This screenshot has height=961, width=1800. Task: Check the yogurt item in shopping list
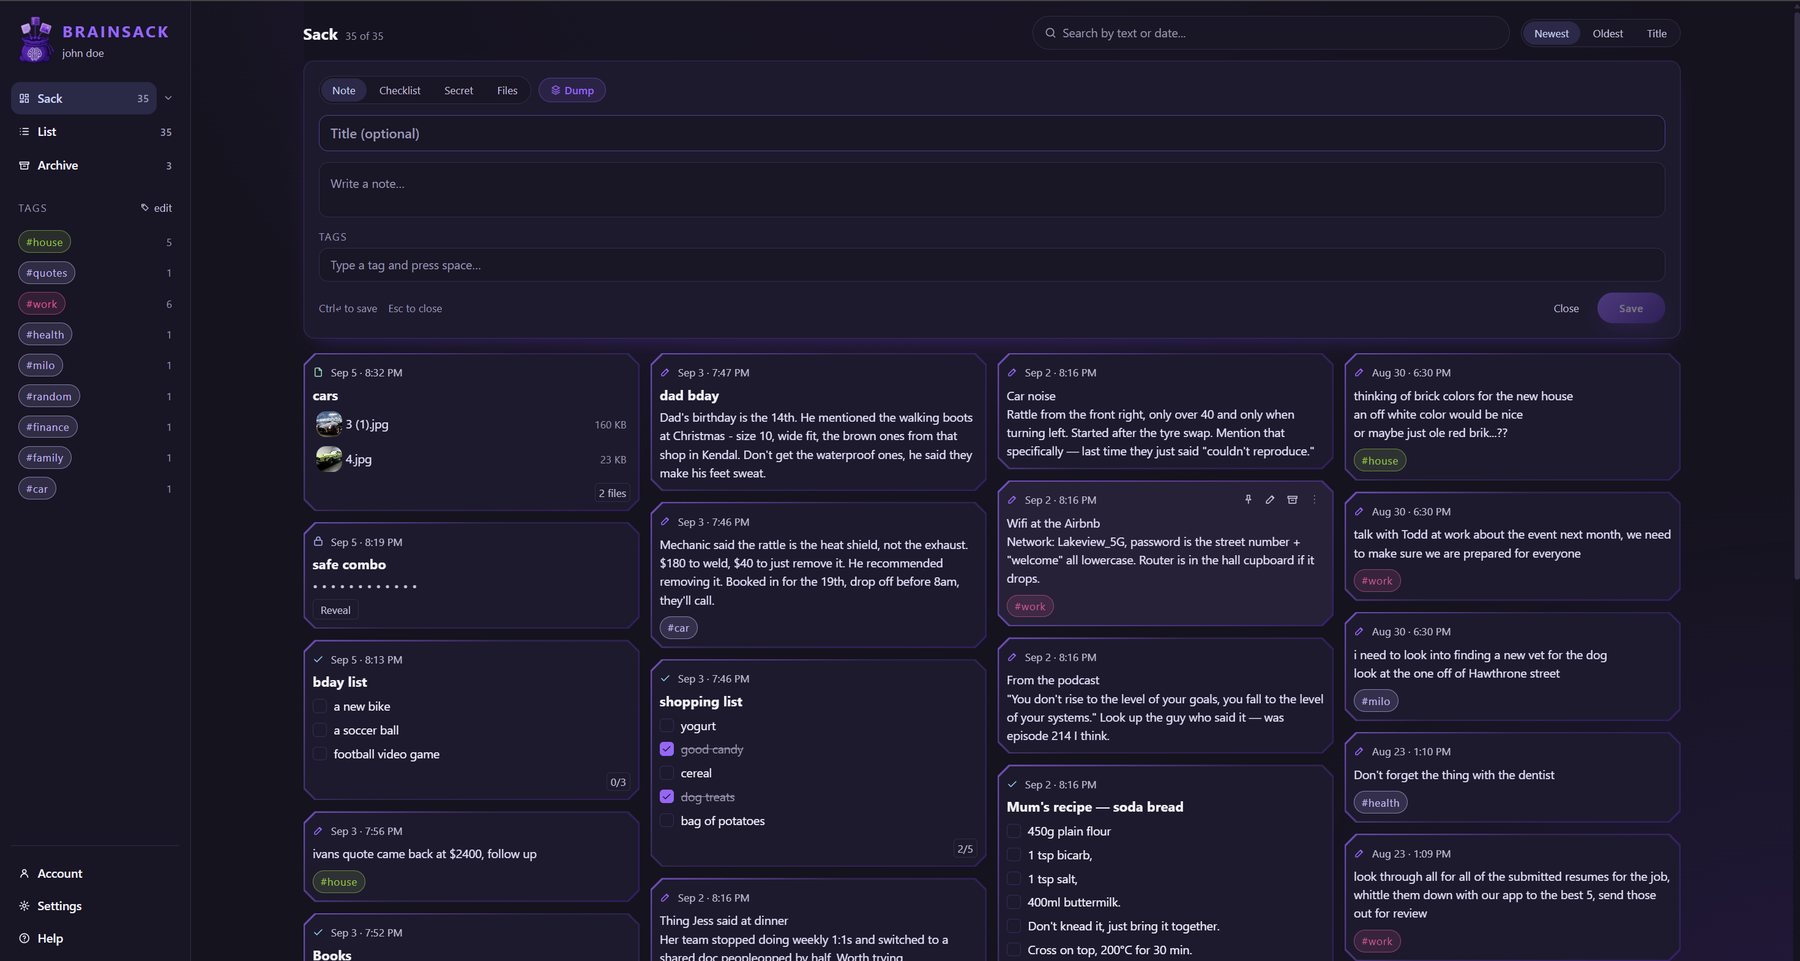[x=667, y=726]
